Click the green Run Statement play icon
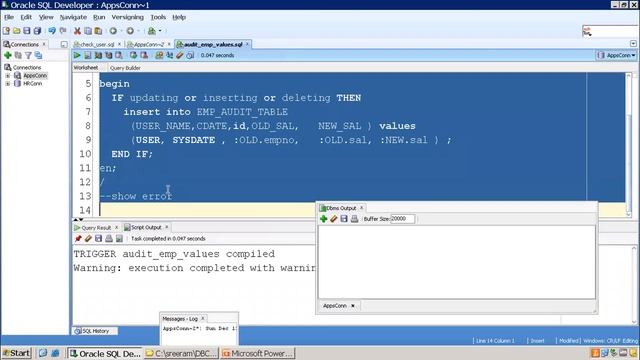The image size is (640, 360). tap(77, 55)
